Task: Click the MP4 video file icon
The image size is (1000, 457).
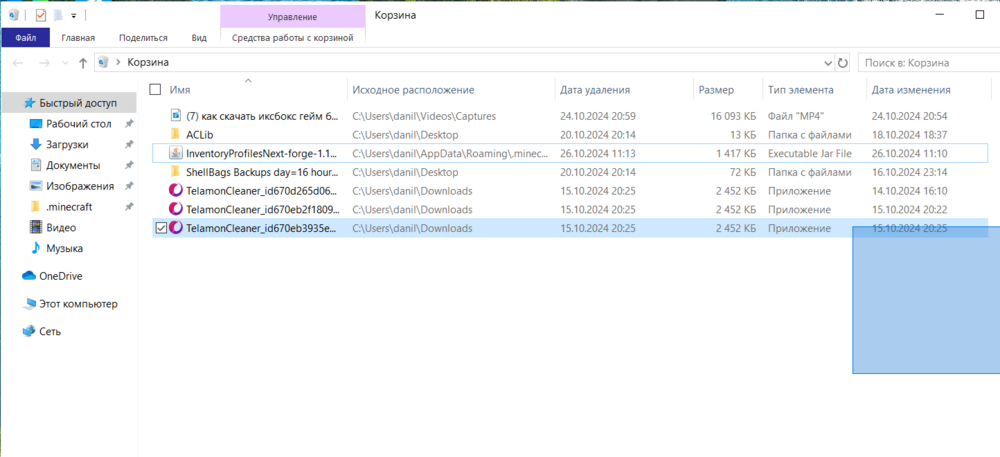Action: point(176,116)
